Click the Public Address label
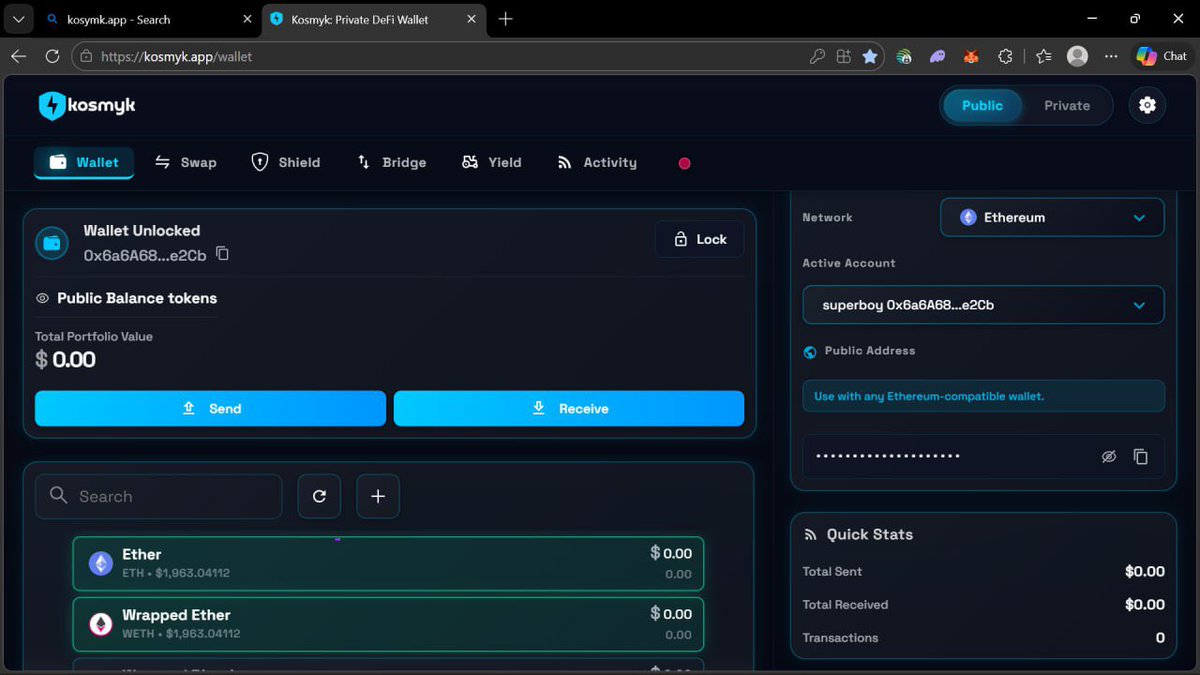This screenshot has width=1200, height=675. (x=869, y=351)
